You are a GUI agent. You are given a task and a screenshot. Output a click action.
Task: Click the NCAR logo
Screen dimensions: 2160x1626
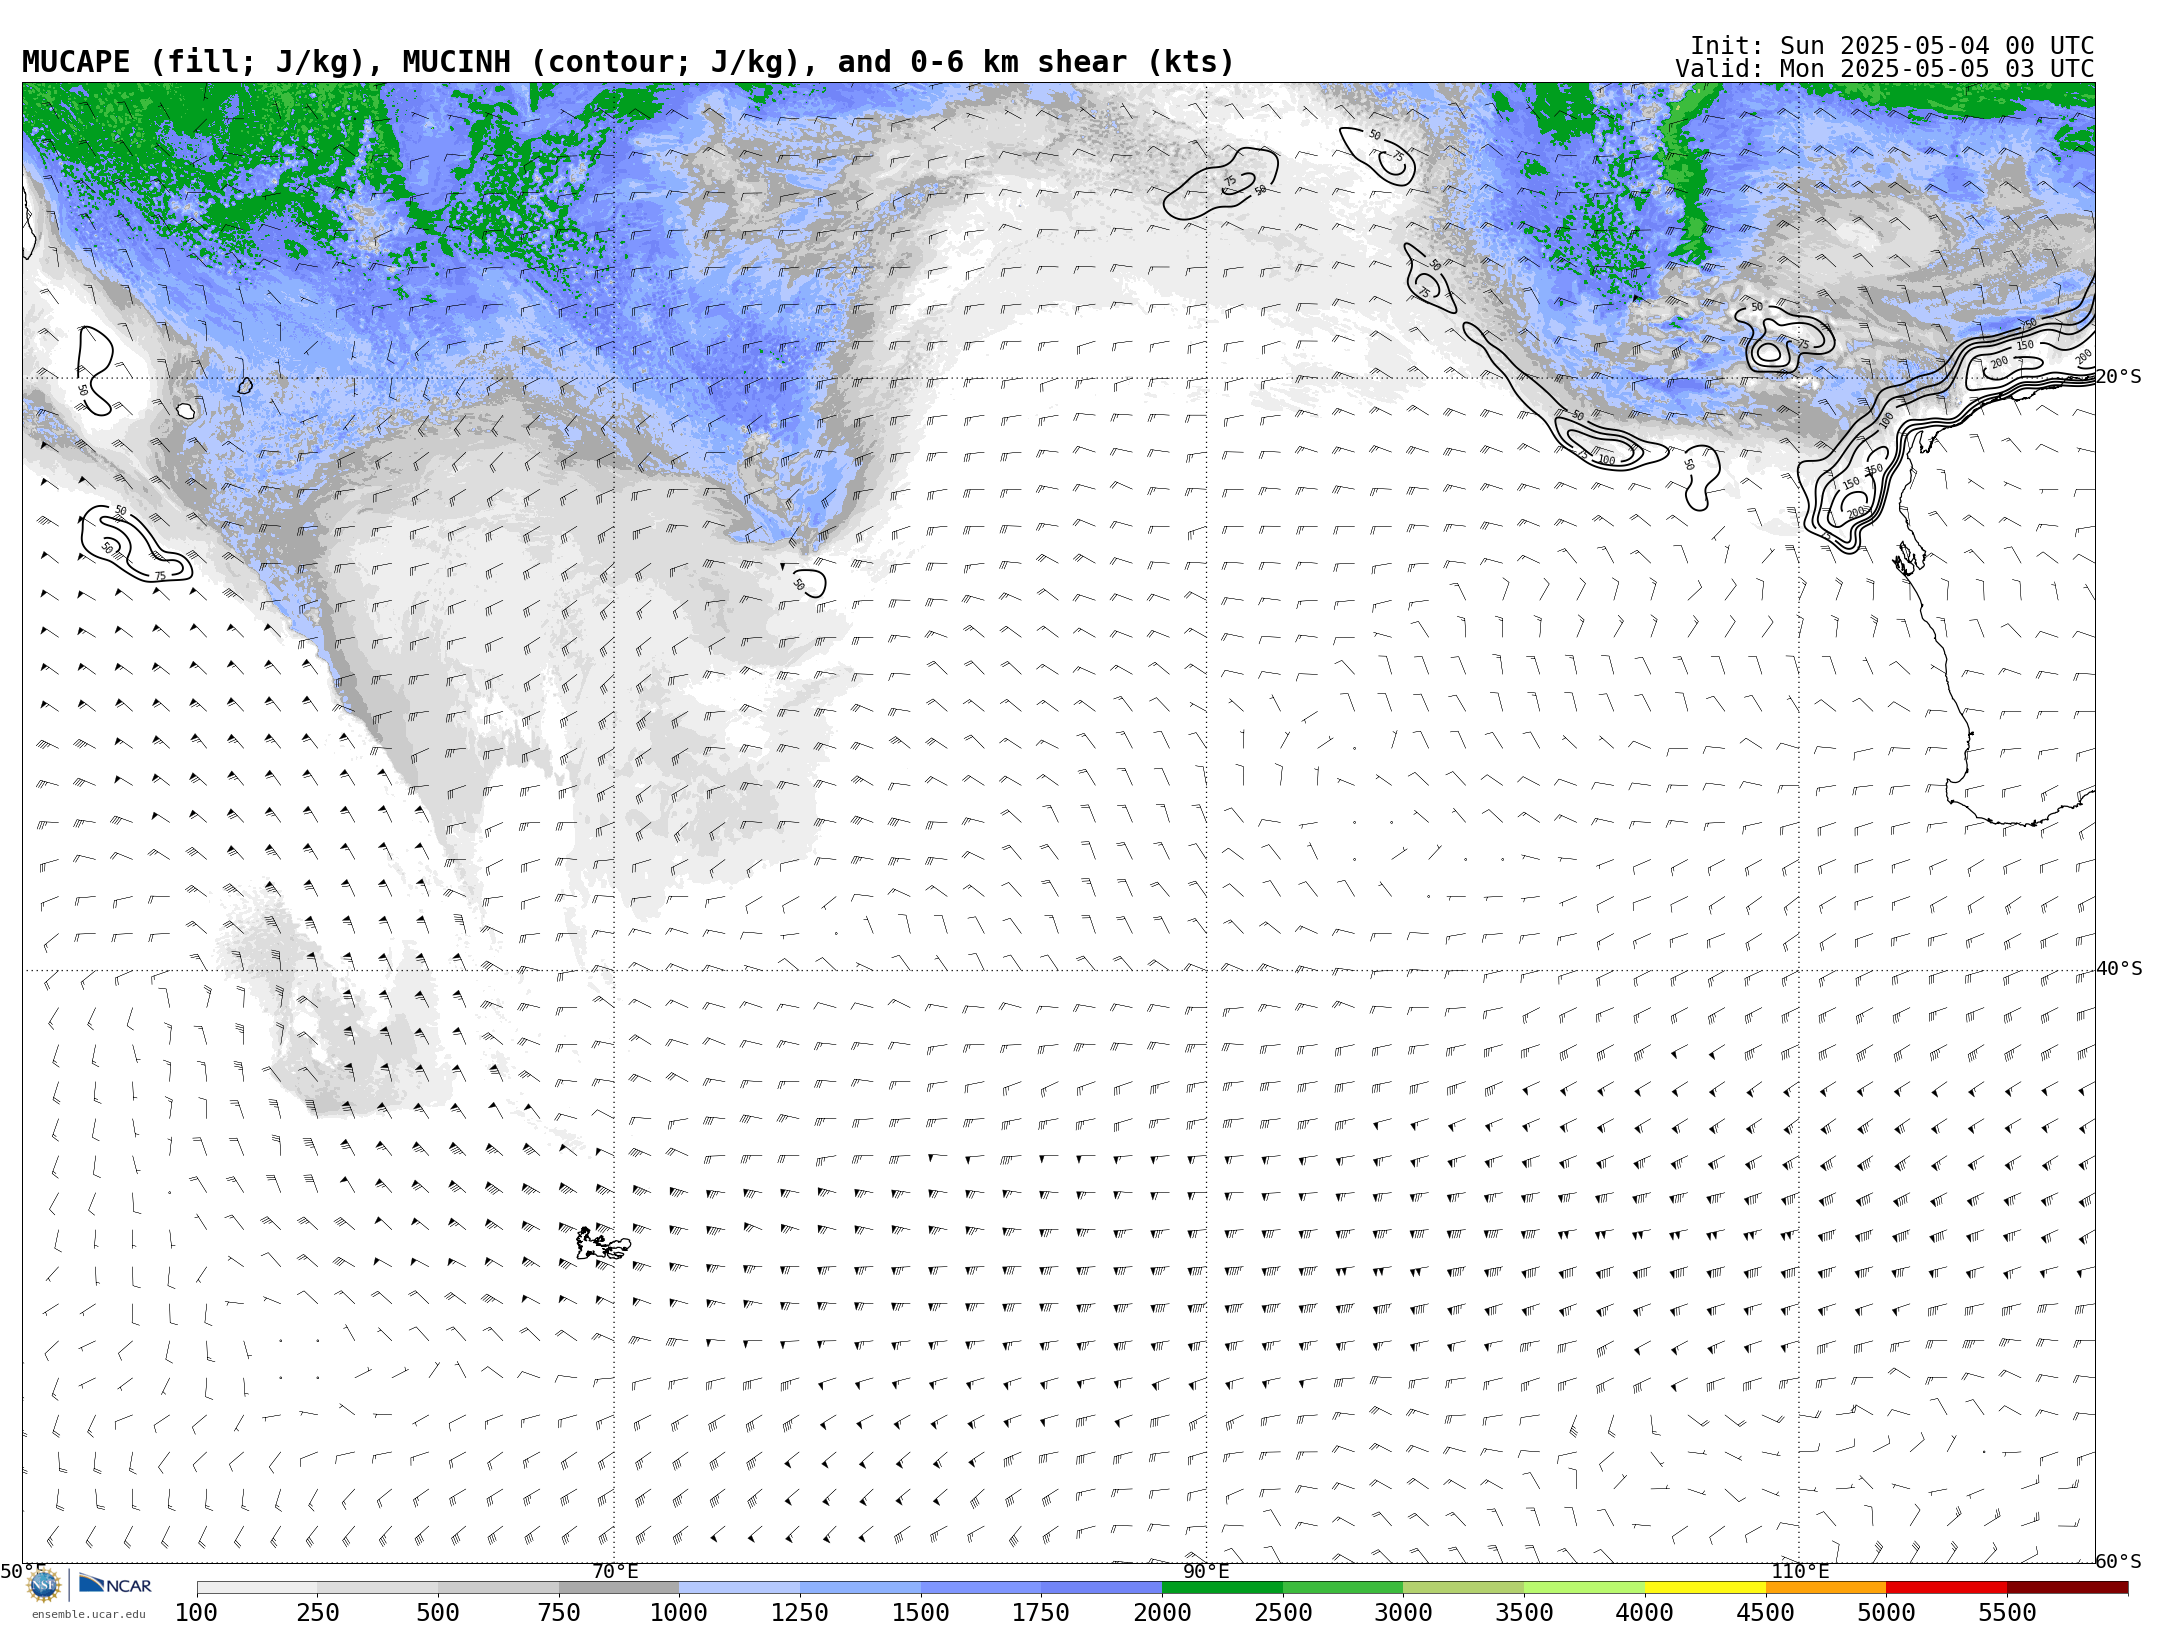[115, 1585]
